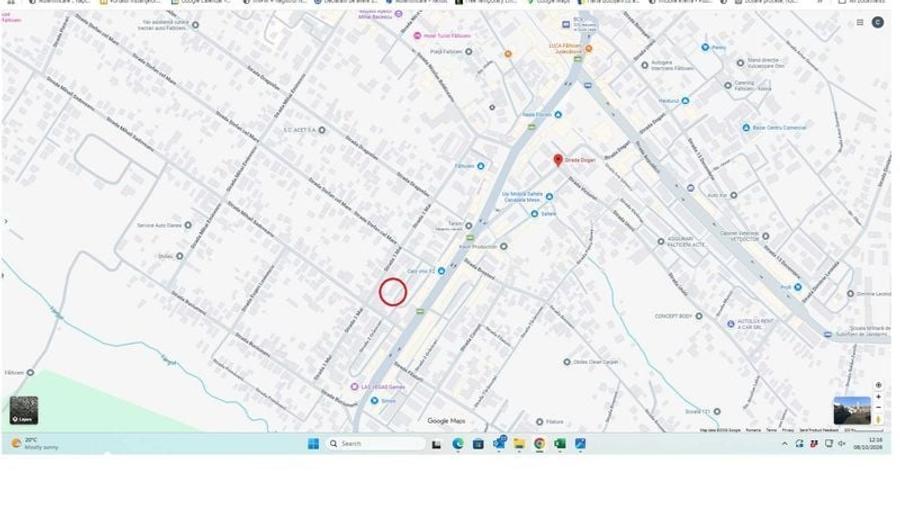The image size is (900, 509).
Task: Select the Cabinet Veterinar VETDOCTOR marker
Action: (765, 236)
